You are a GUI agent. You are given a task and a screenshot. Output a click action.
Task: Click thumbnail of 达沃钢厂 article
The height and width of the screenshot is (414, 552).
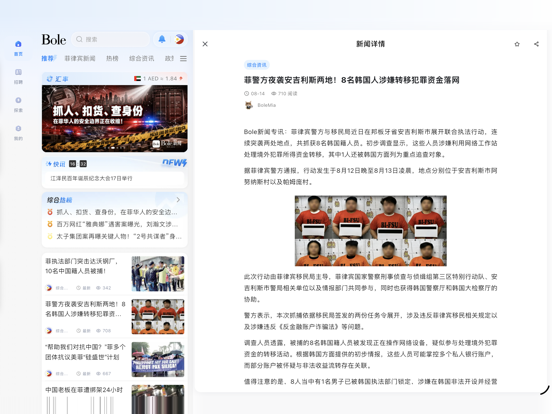coord(158,274)
